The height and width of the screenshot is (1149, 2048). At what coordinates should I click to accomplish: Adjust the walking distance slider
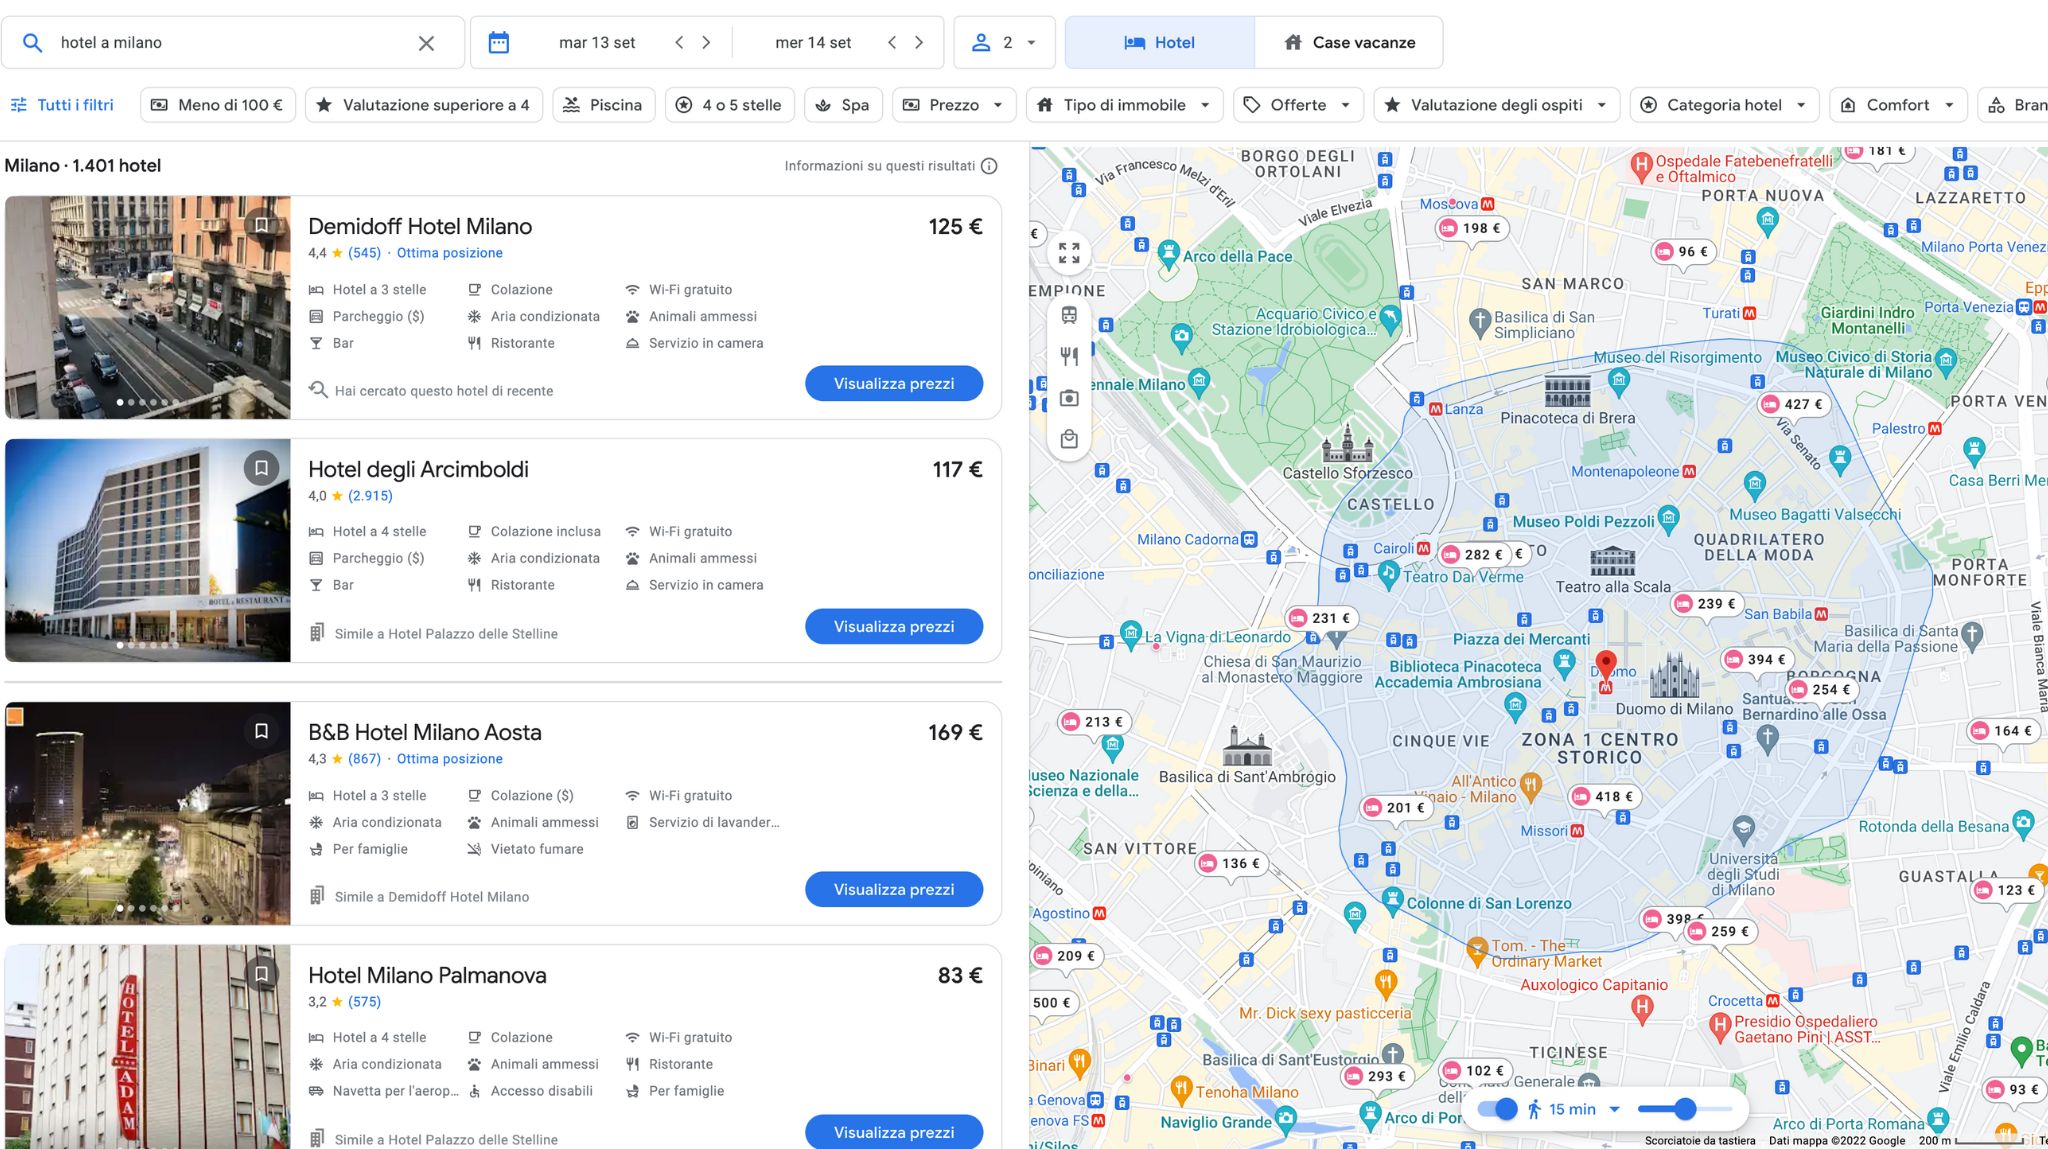[1685, 1109]
